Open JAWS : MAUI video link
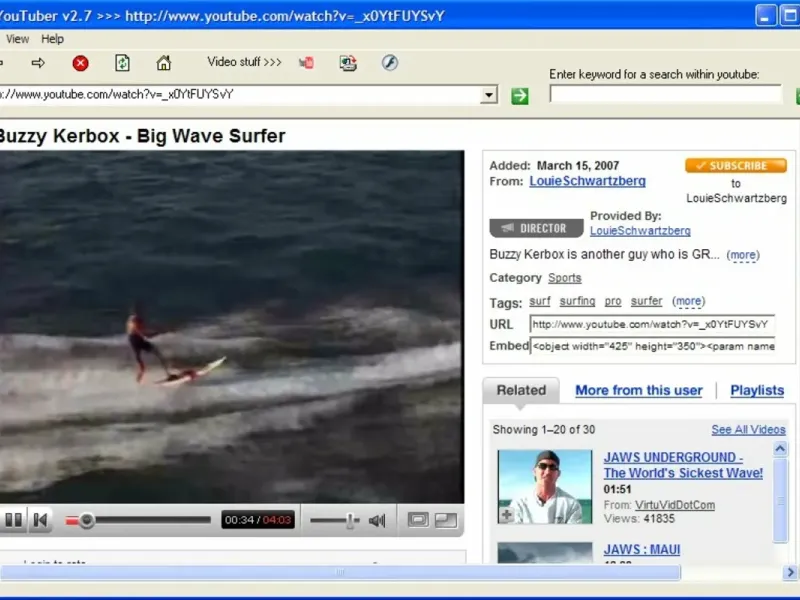800x600 pixels. (641, 549)
